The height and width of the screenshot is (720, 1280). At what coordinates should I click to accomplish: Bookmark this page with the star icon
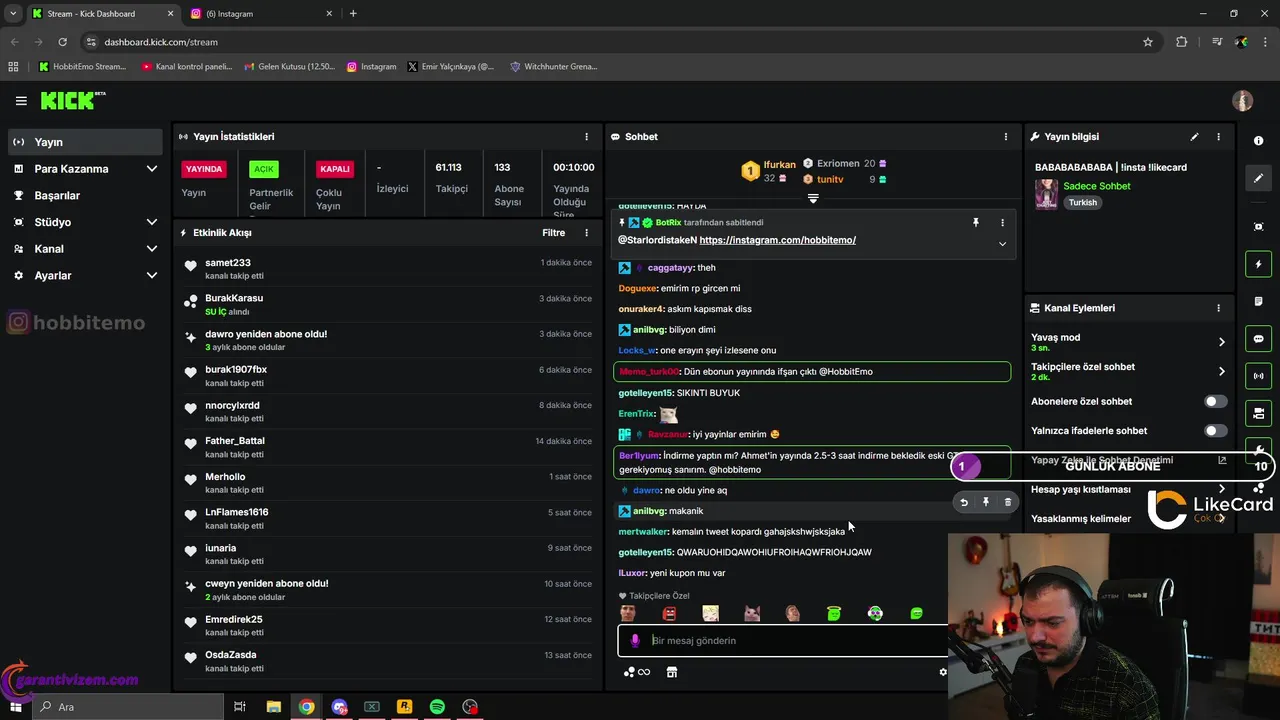[1148, 42]
